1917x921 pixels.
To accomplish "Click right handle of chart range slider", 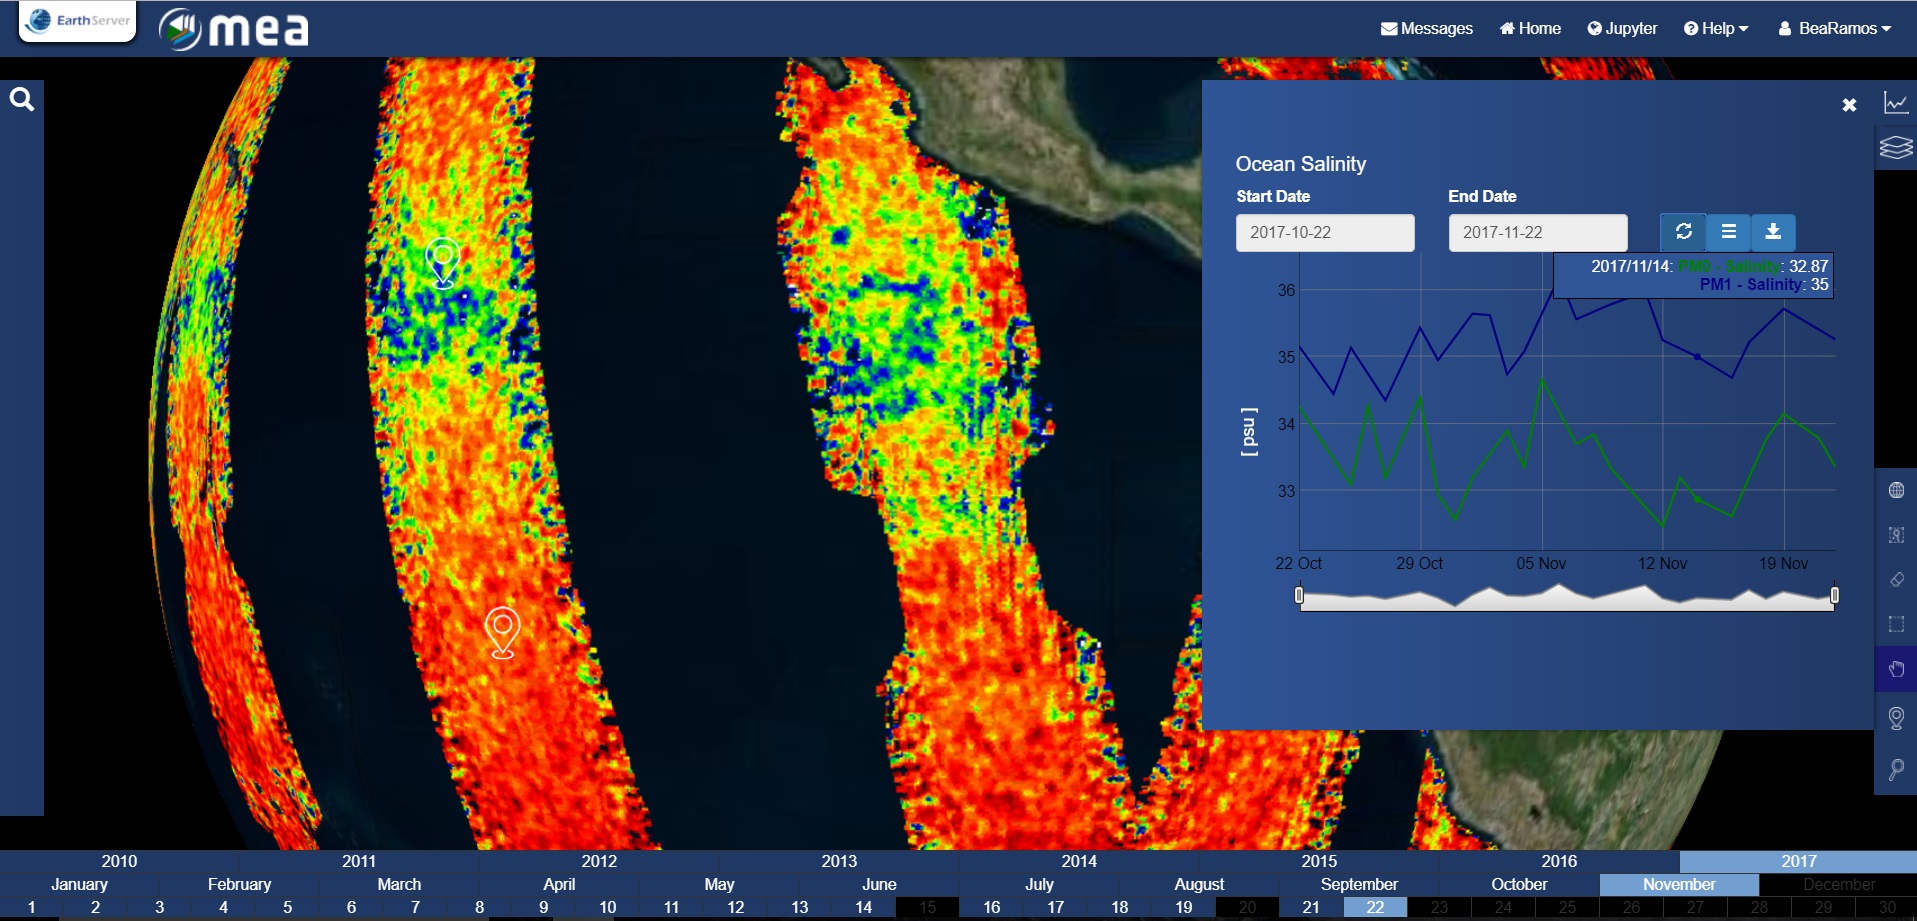I will [x=1834, y=595].
